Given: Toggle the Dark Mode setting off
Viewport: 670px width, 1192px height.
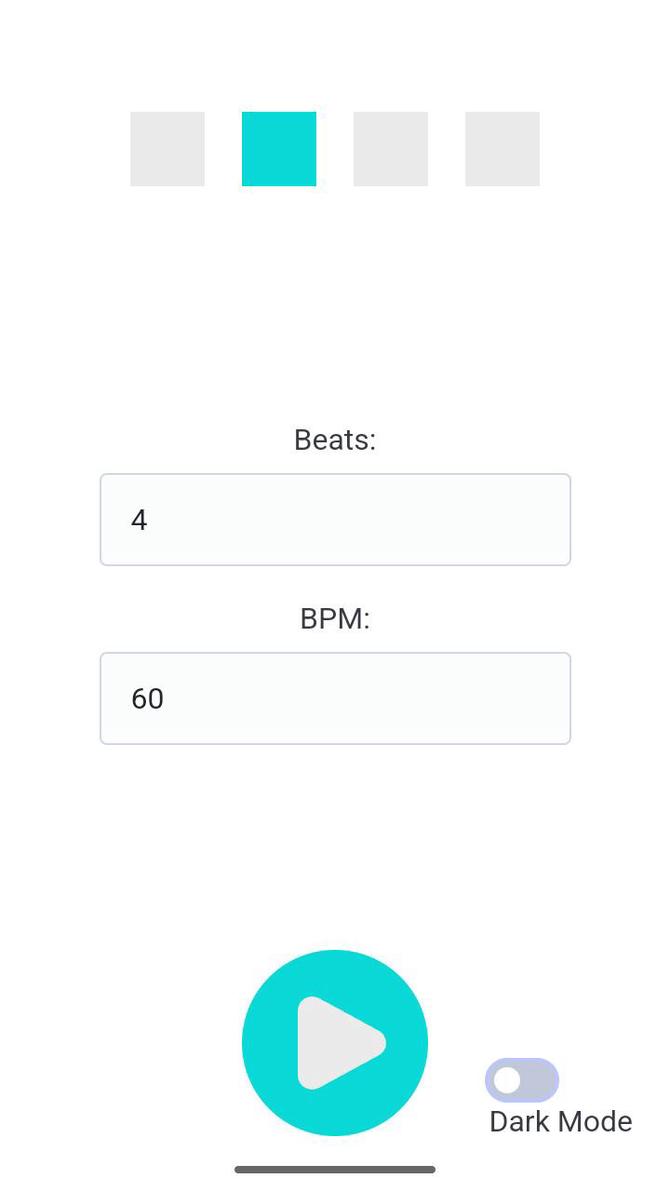Looking at the screenshot, I should 522,1080.
